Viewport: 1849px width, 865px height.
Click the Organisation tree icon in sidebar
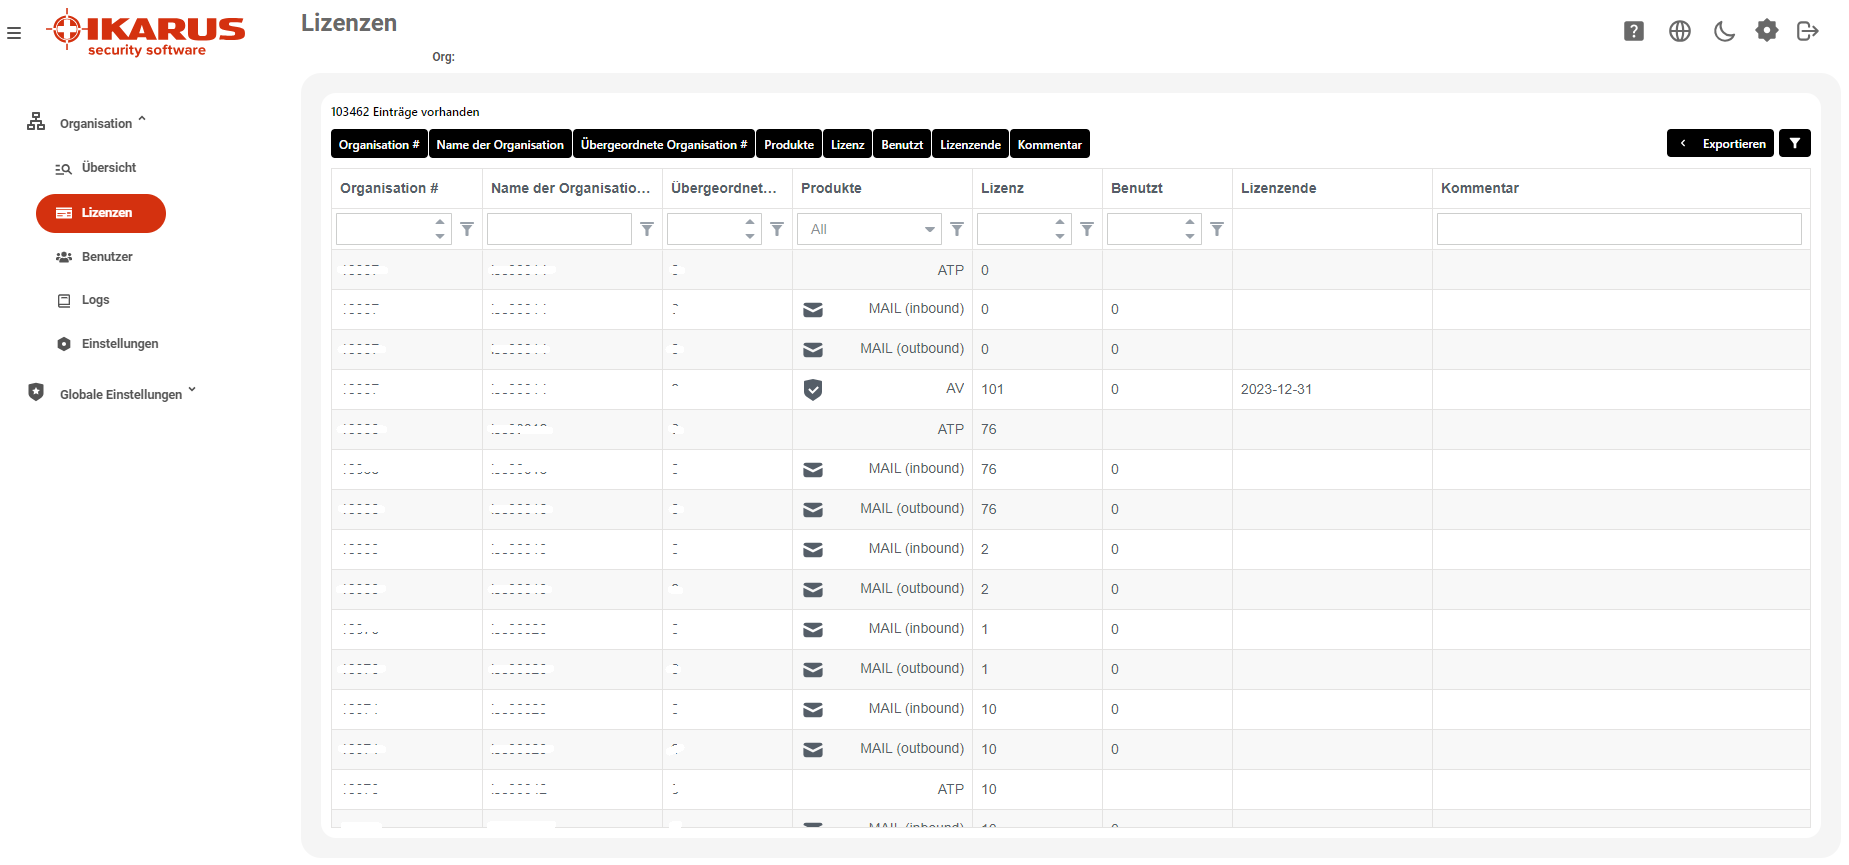36,121
